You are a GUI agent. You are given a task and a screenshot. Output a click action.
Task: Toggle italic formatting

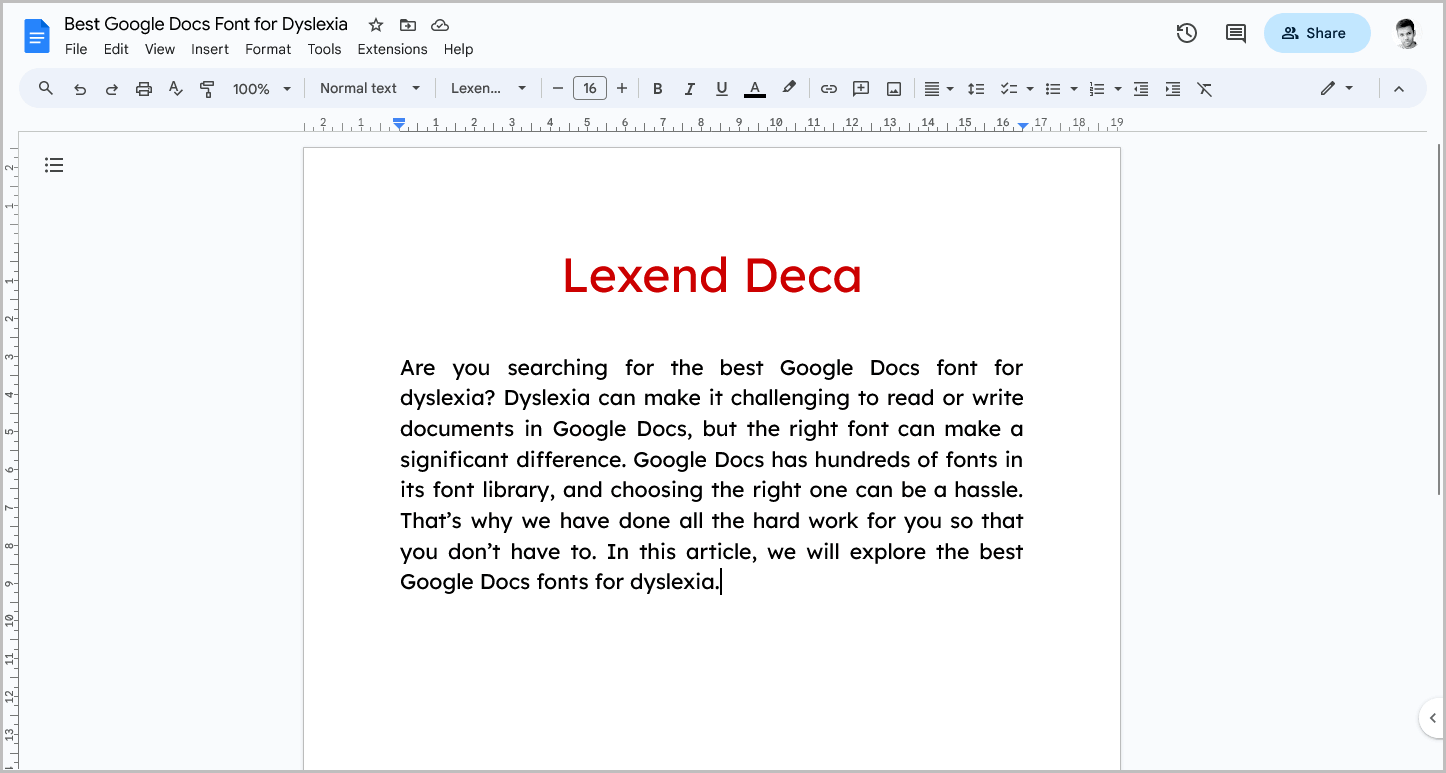point(689,89)
